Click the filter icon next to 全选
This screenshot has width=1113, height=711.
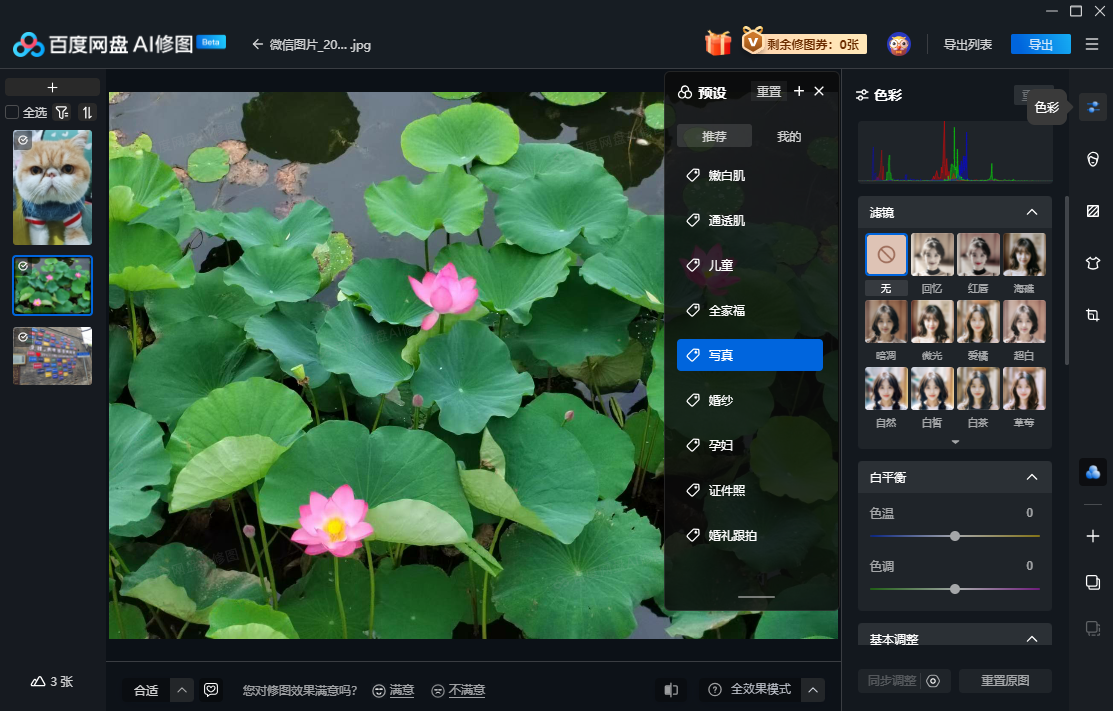pyautogui.click(x=62, y=113)
